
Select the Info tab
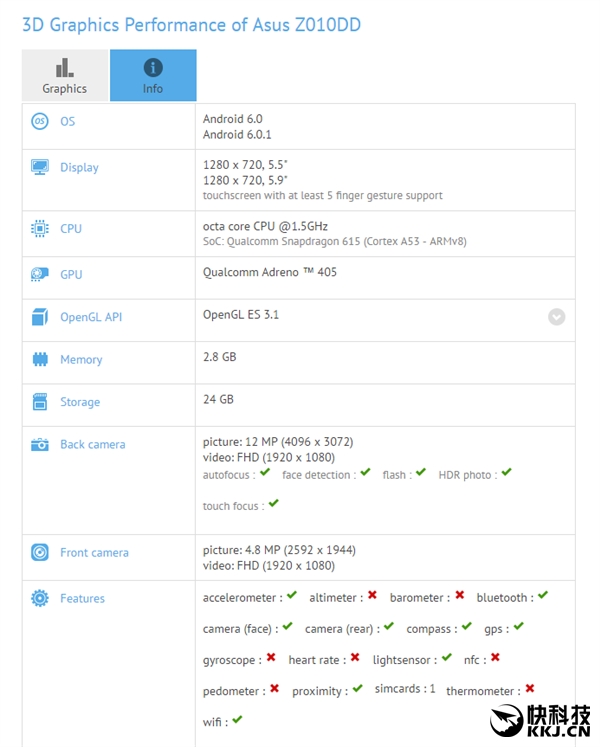point(153,76)
